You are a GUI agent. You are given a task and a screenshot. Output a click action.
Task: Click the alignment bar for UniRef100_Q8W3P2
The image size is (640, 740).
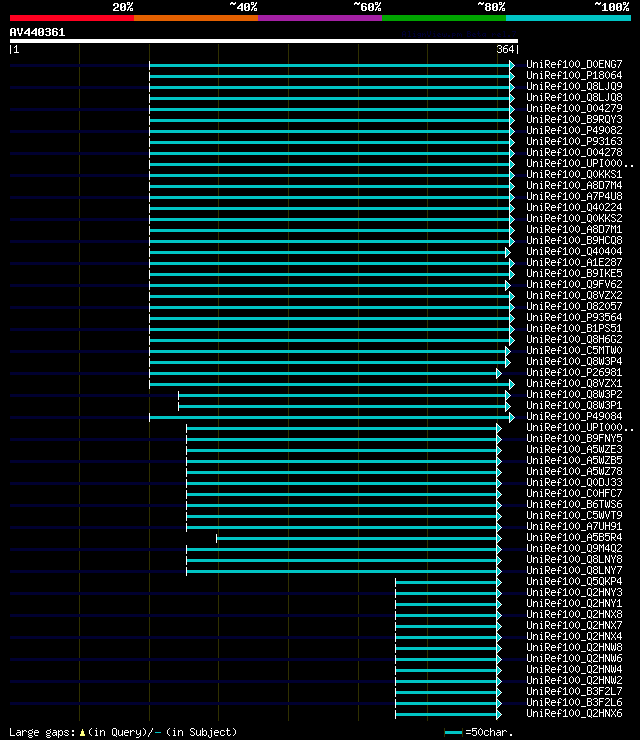pyautogui.click(x=345, y=395)
